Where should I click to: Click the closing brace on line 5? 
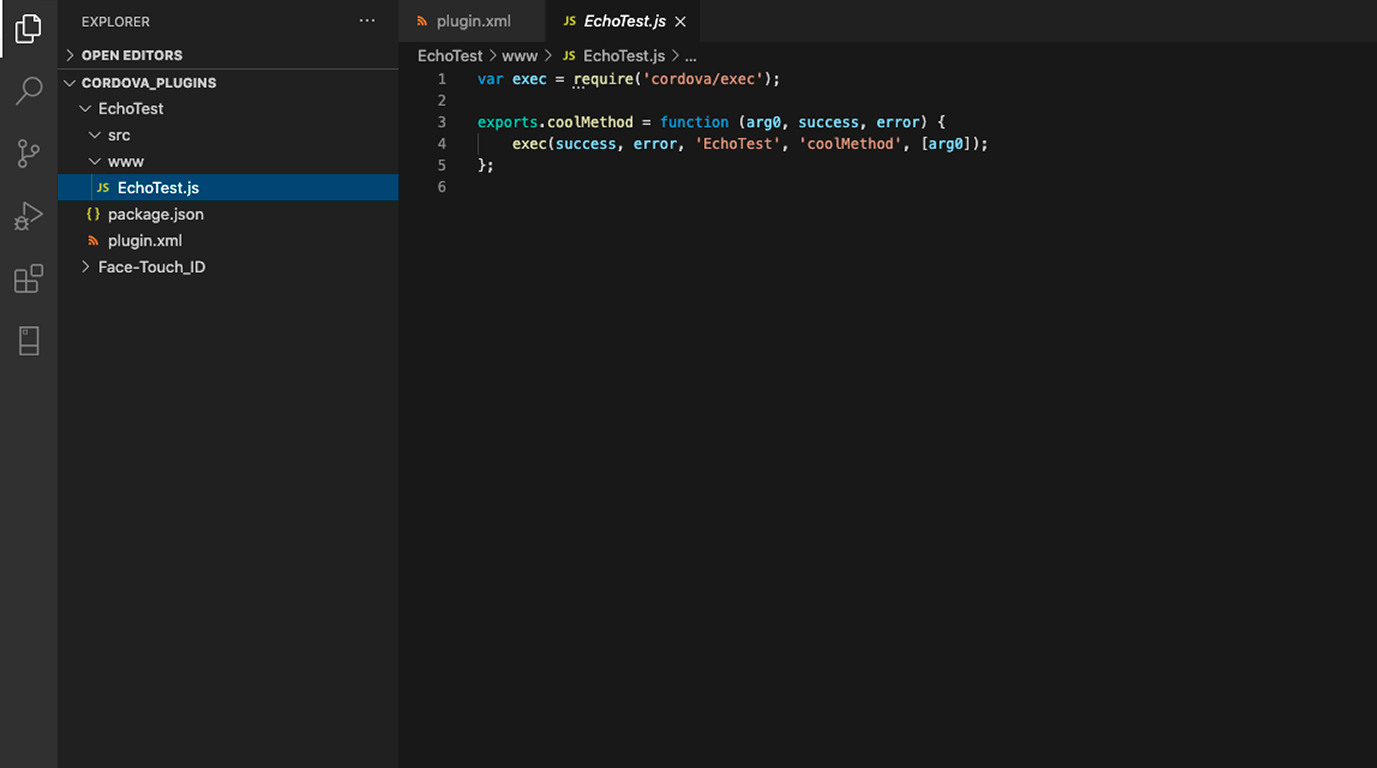pyautogui.click(x=482, y=165)
